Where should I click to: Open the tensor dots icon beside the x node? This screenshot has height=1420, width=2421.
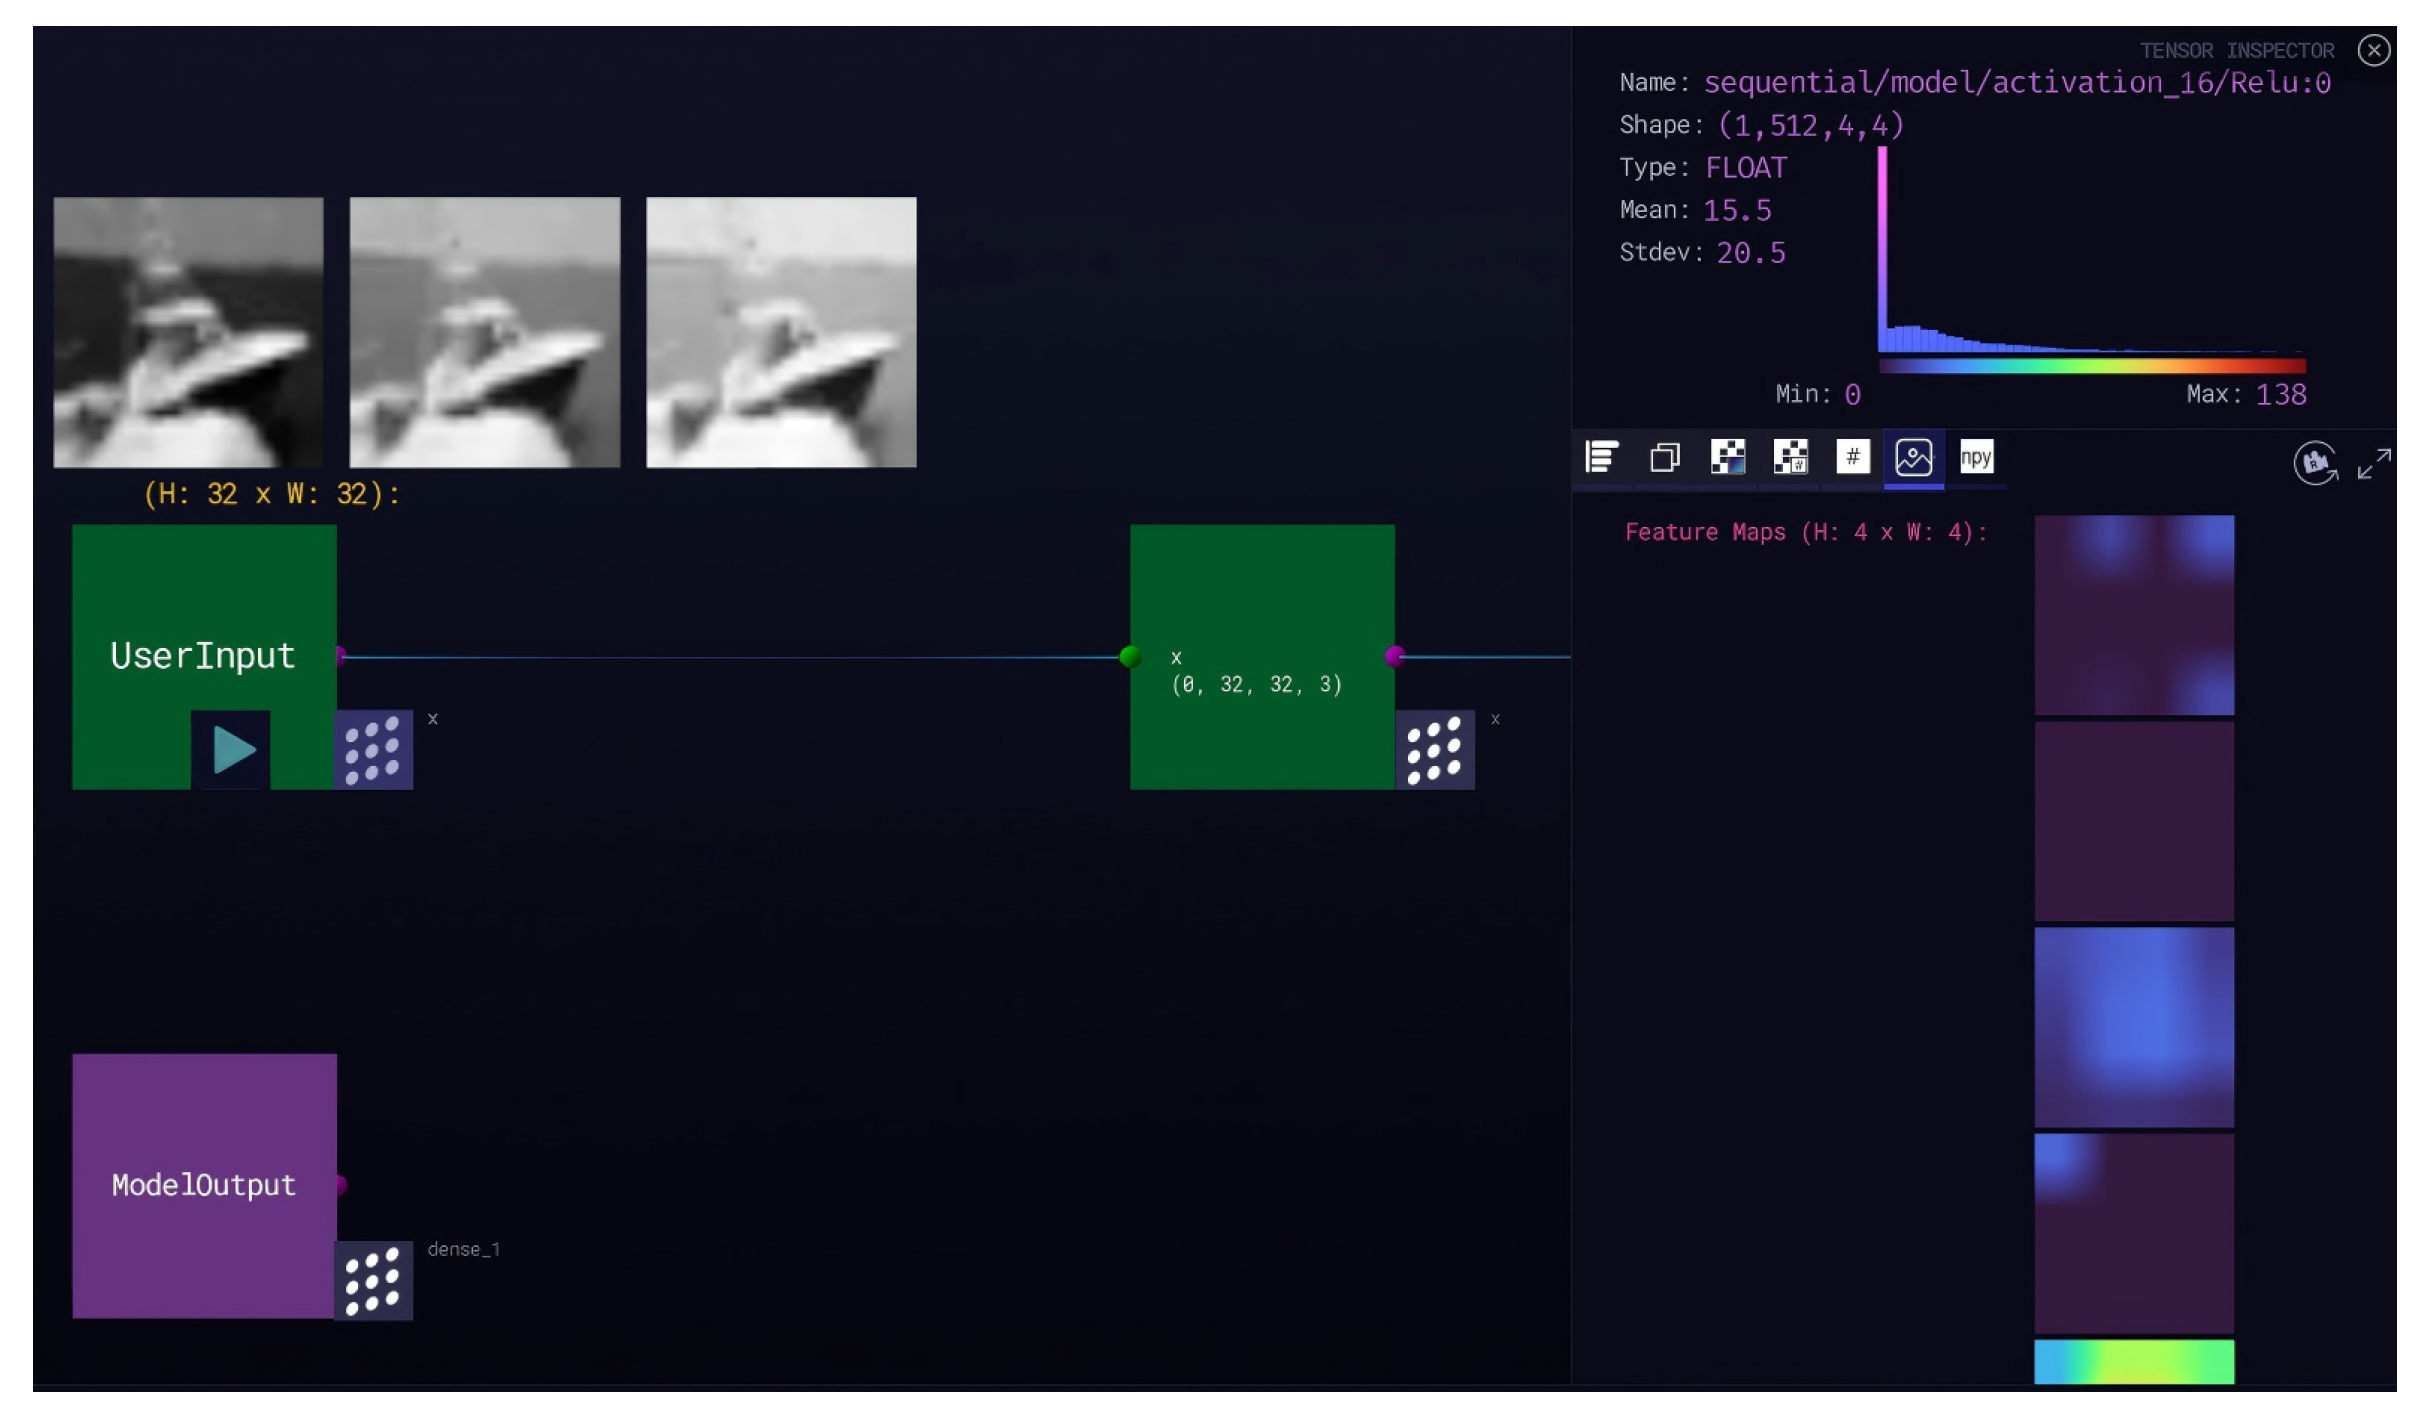pyautogui.click(x=1435, y=750)
